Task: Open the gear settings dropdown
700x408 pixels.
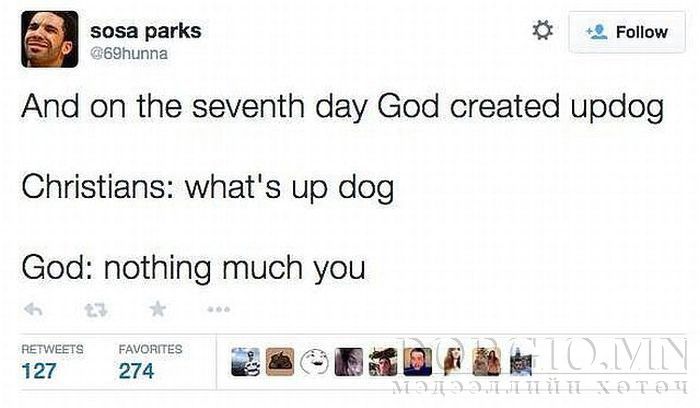Action: pyautogui.click(x=543, y=31)
